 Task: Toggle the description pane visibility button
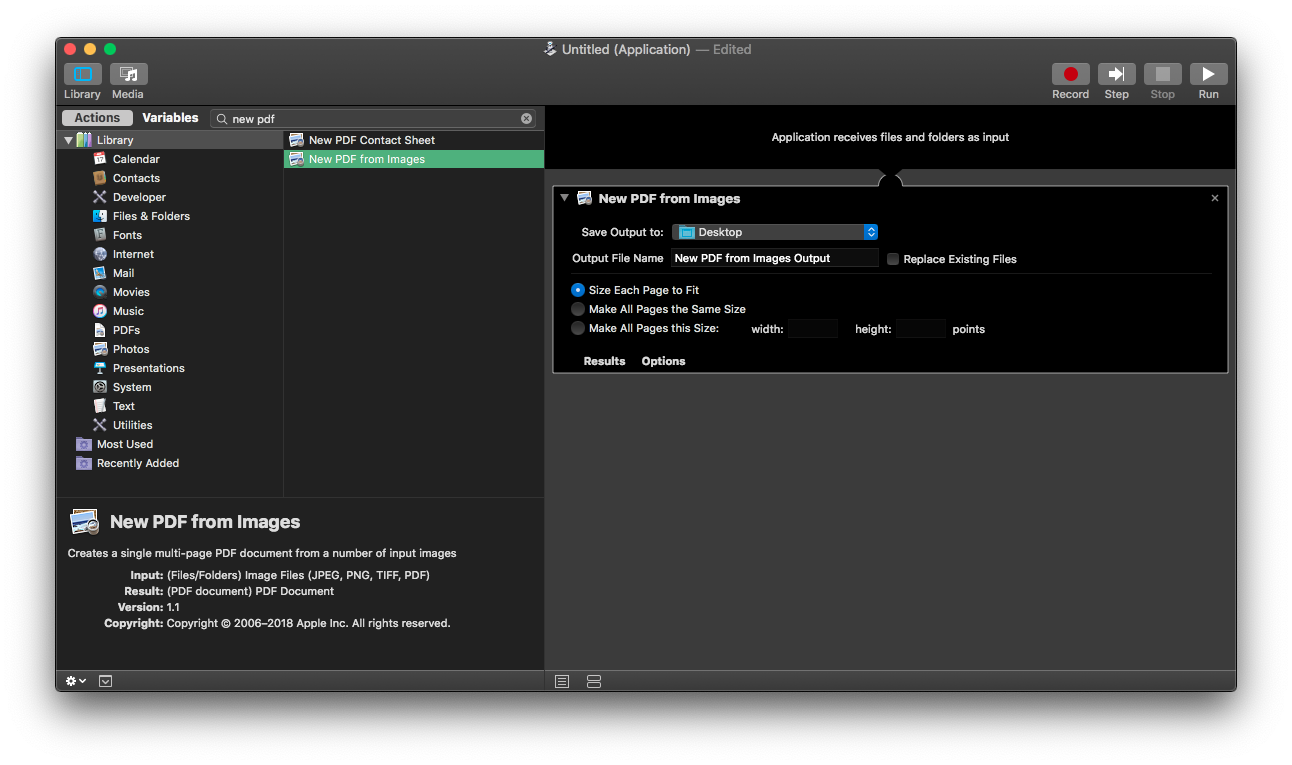point(106,681)
